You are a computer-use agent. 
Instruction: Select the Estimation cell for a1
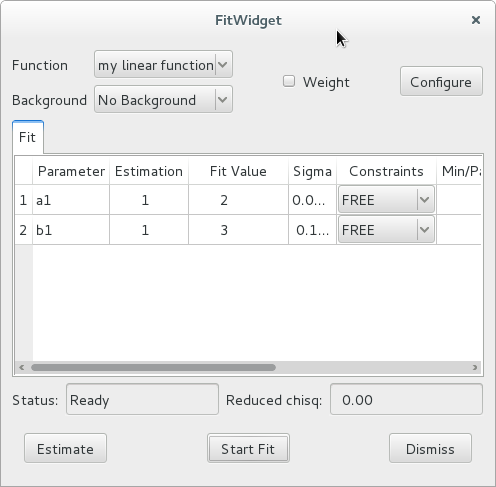[149, 200]
